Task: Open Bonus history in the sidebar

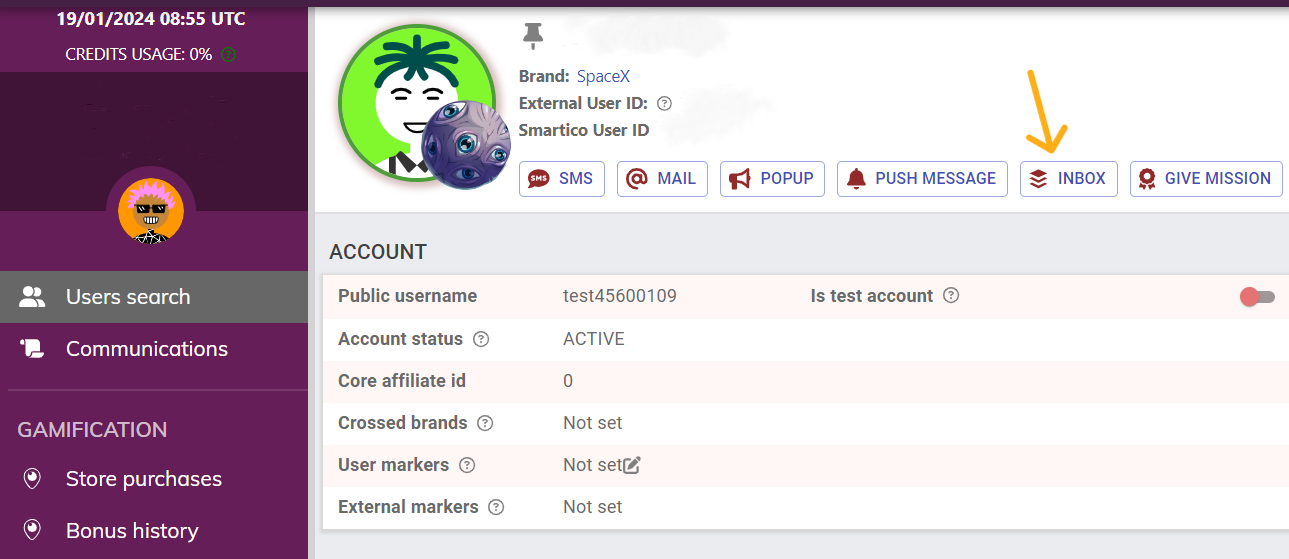Action: click(131, 531)
